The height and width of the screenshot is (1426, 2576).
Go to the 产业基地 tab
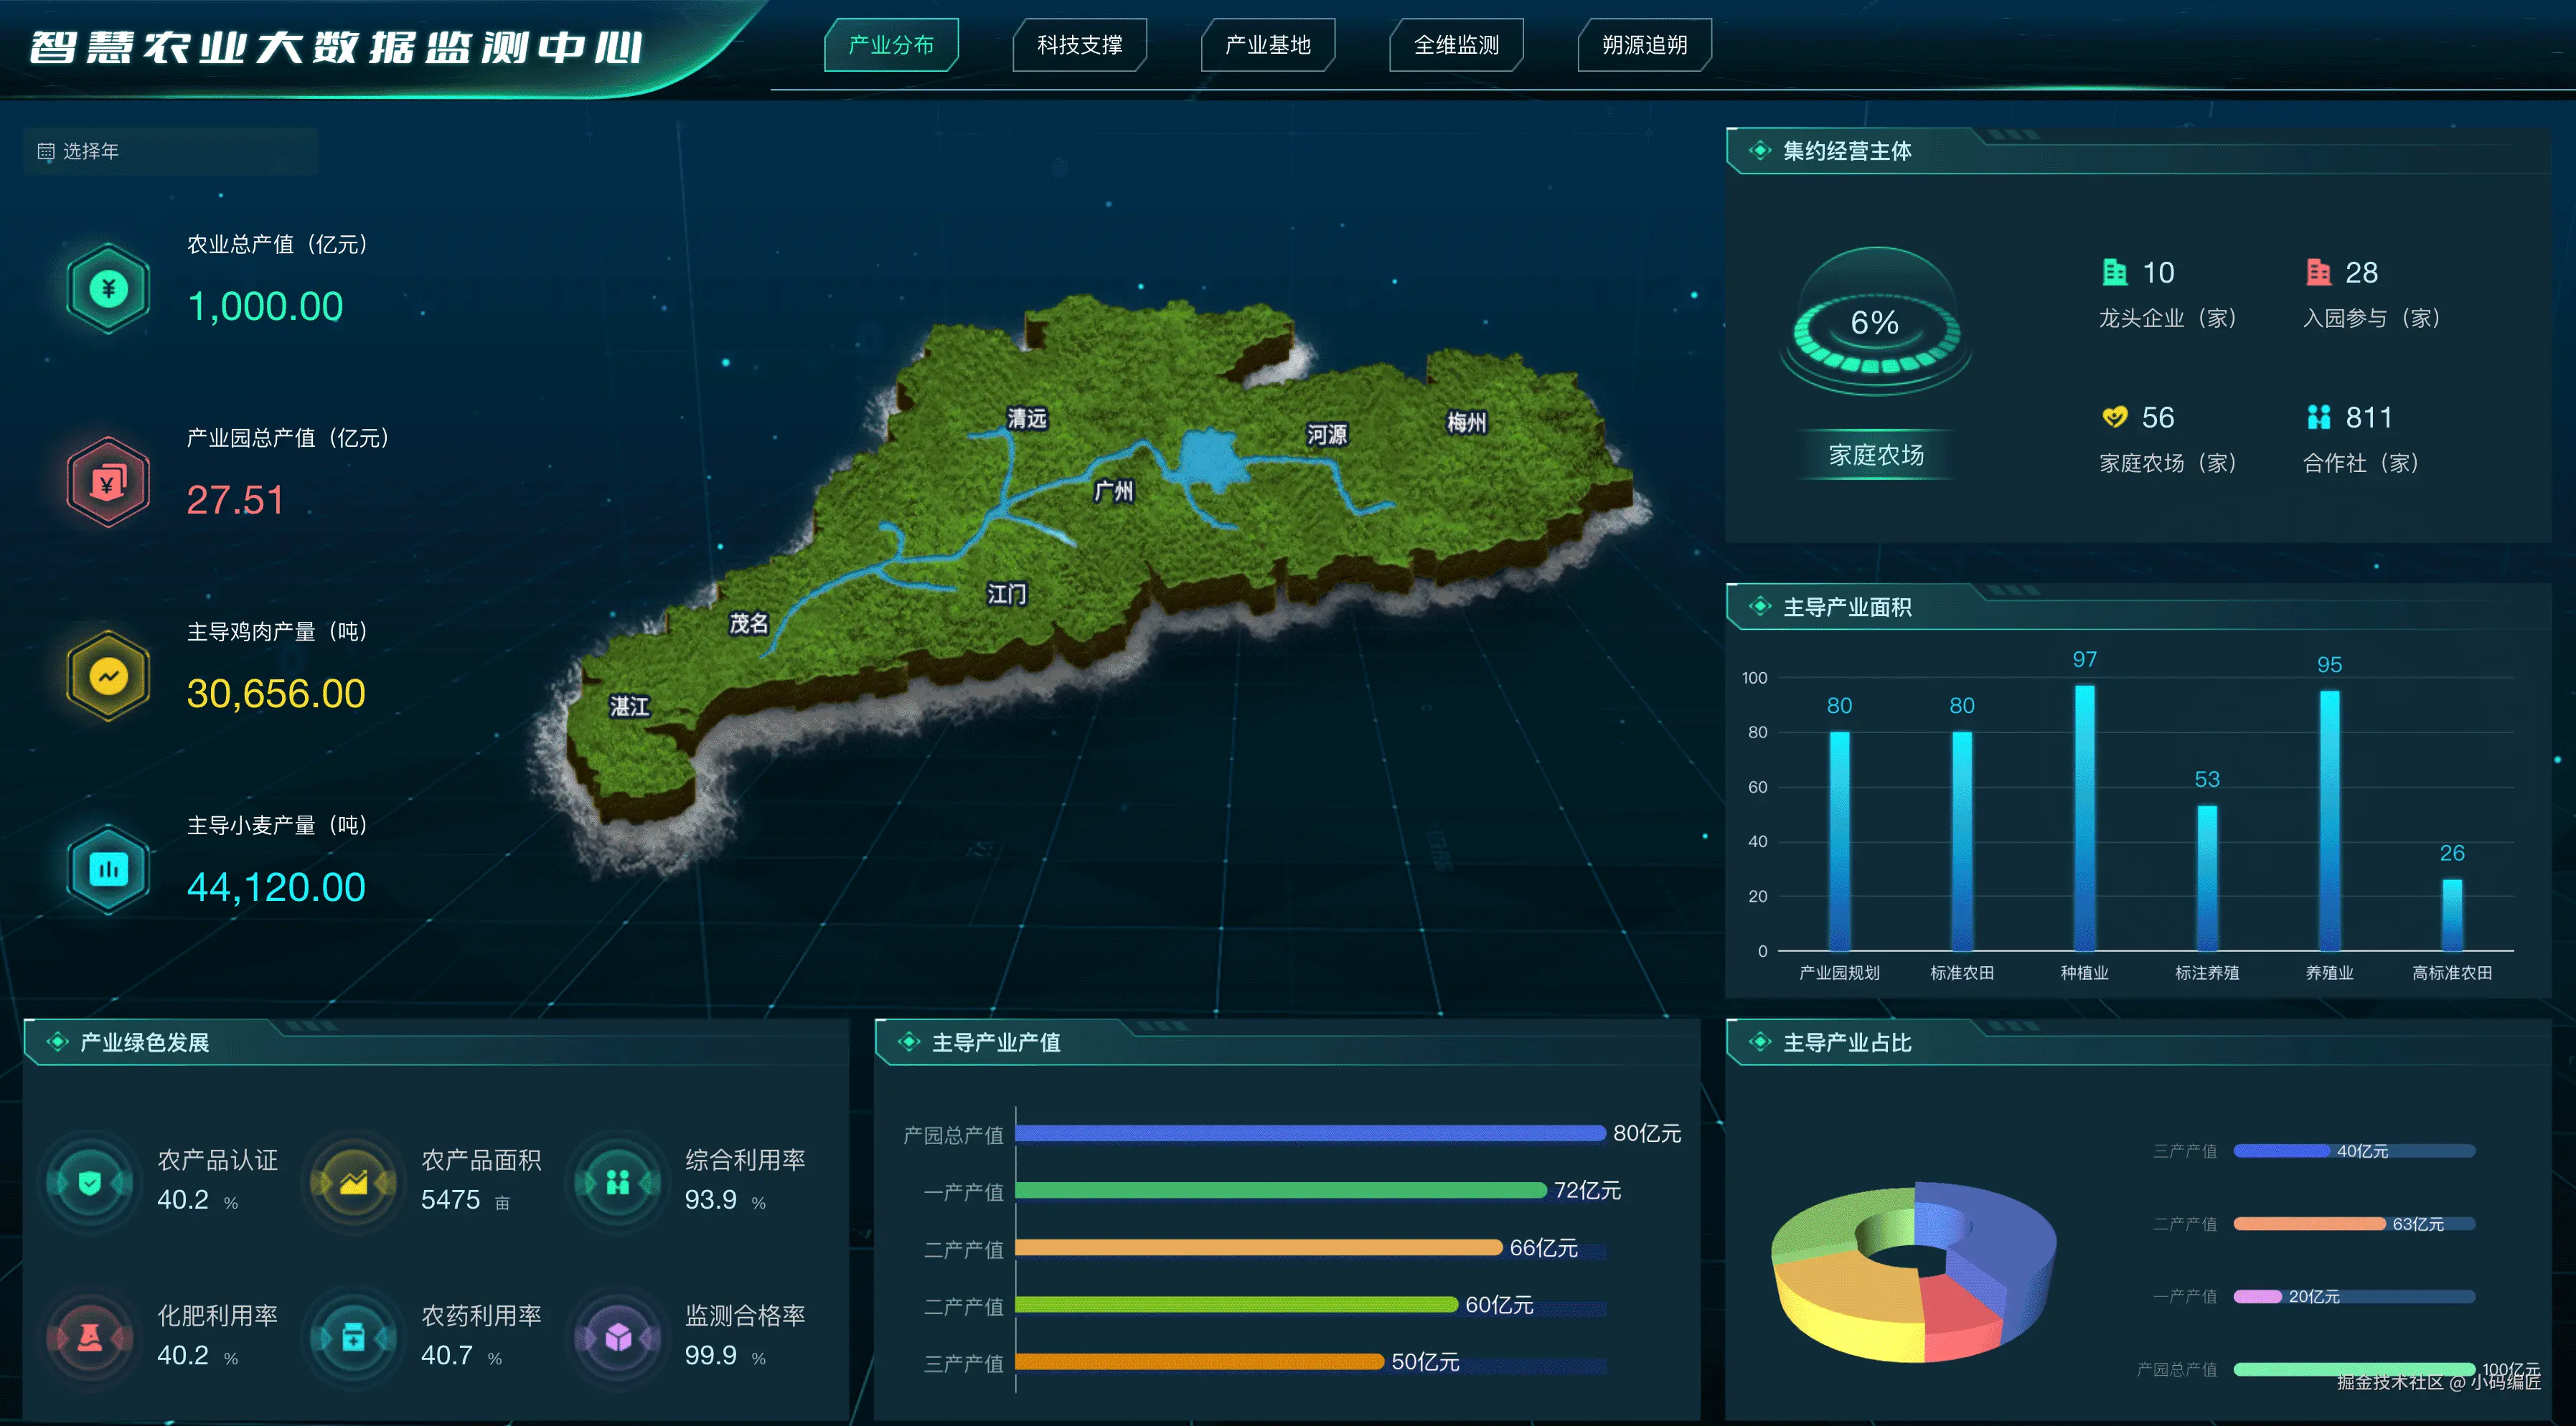[1267, 45]
